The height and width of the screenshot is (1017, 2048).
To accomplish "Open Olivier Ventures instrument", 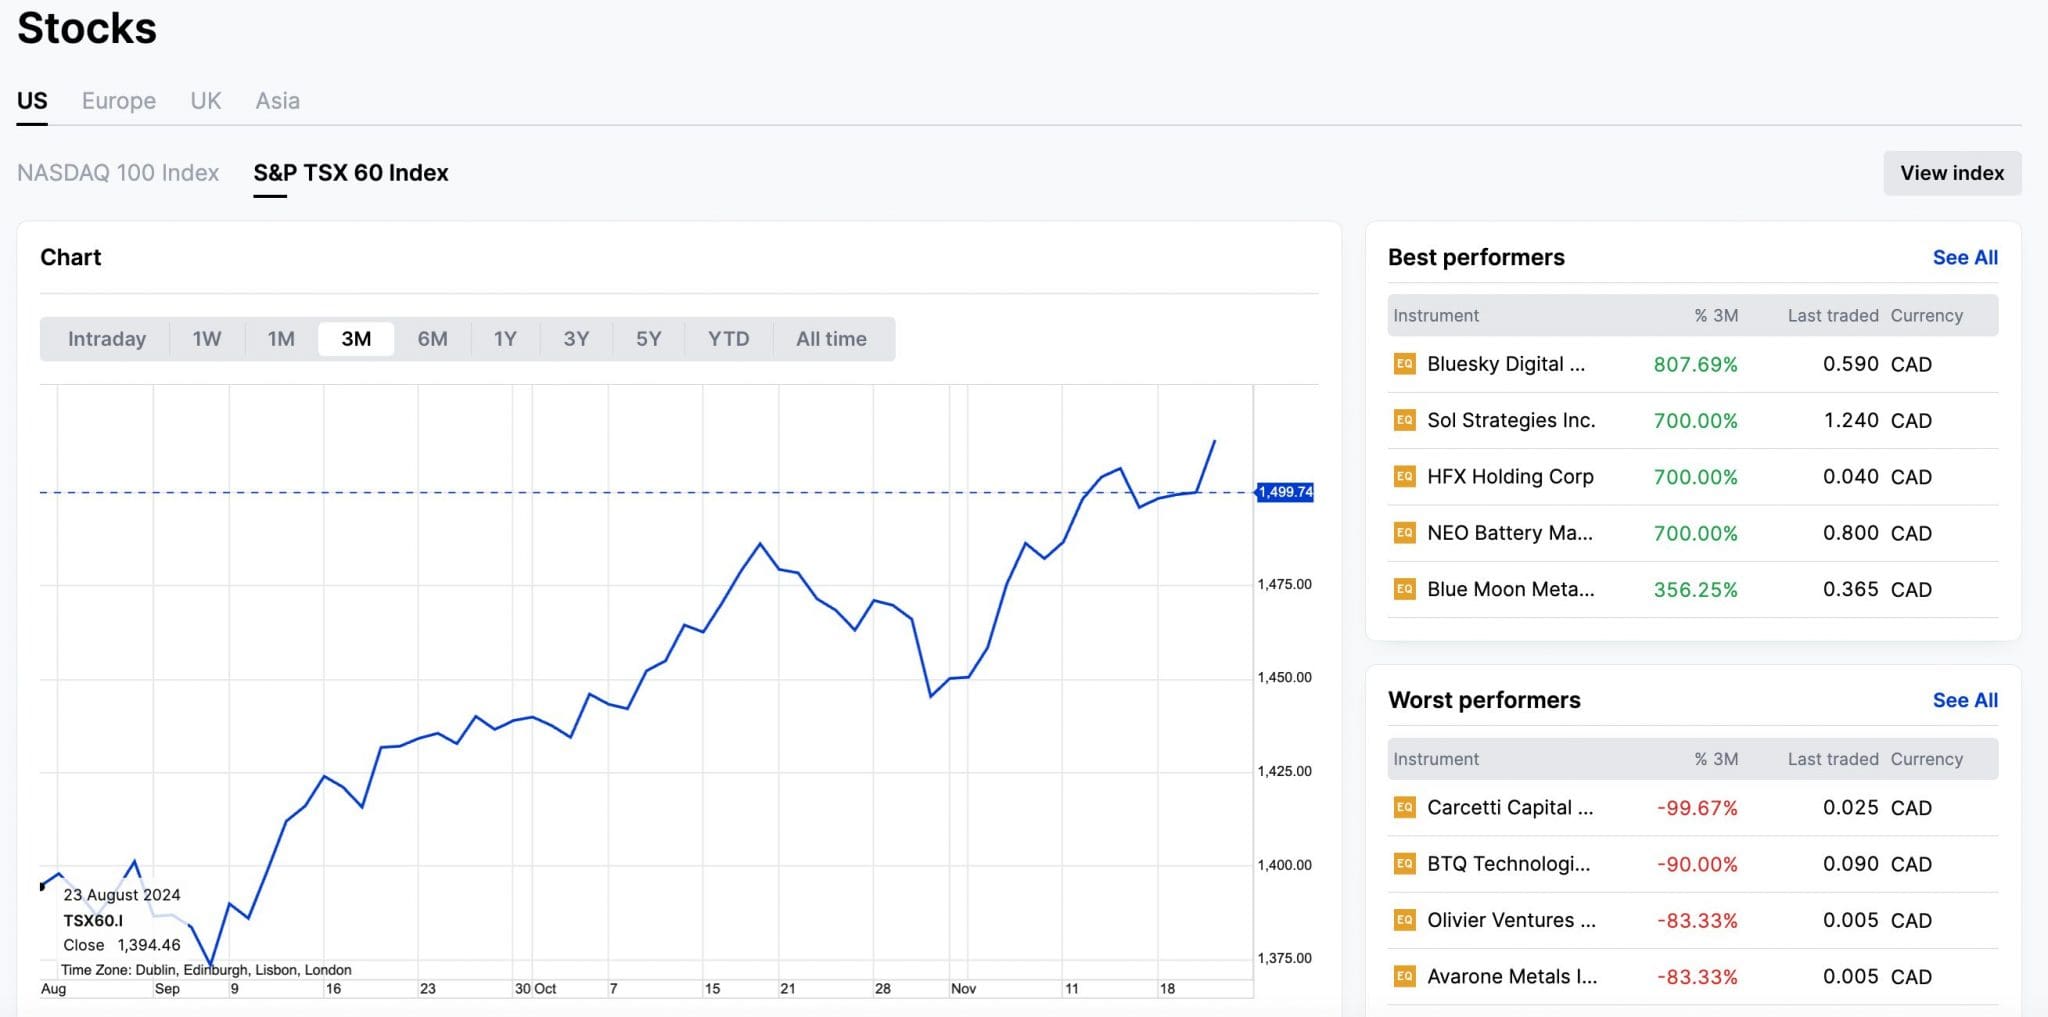I will point(1693,920).
